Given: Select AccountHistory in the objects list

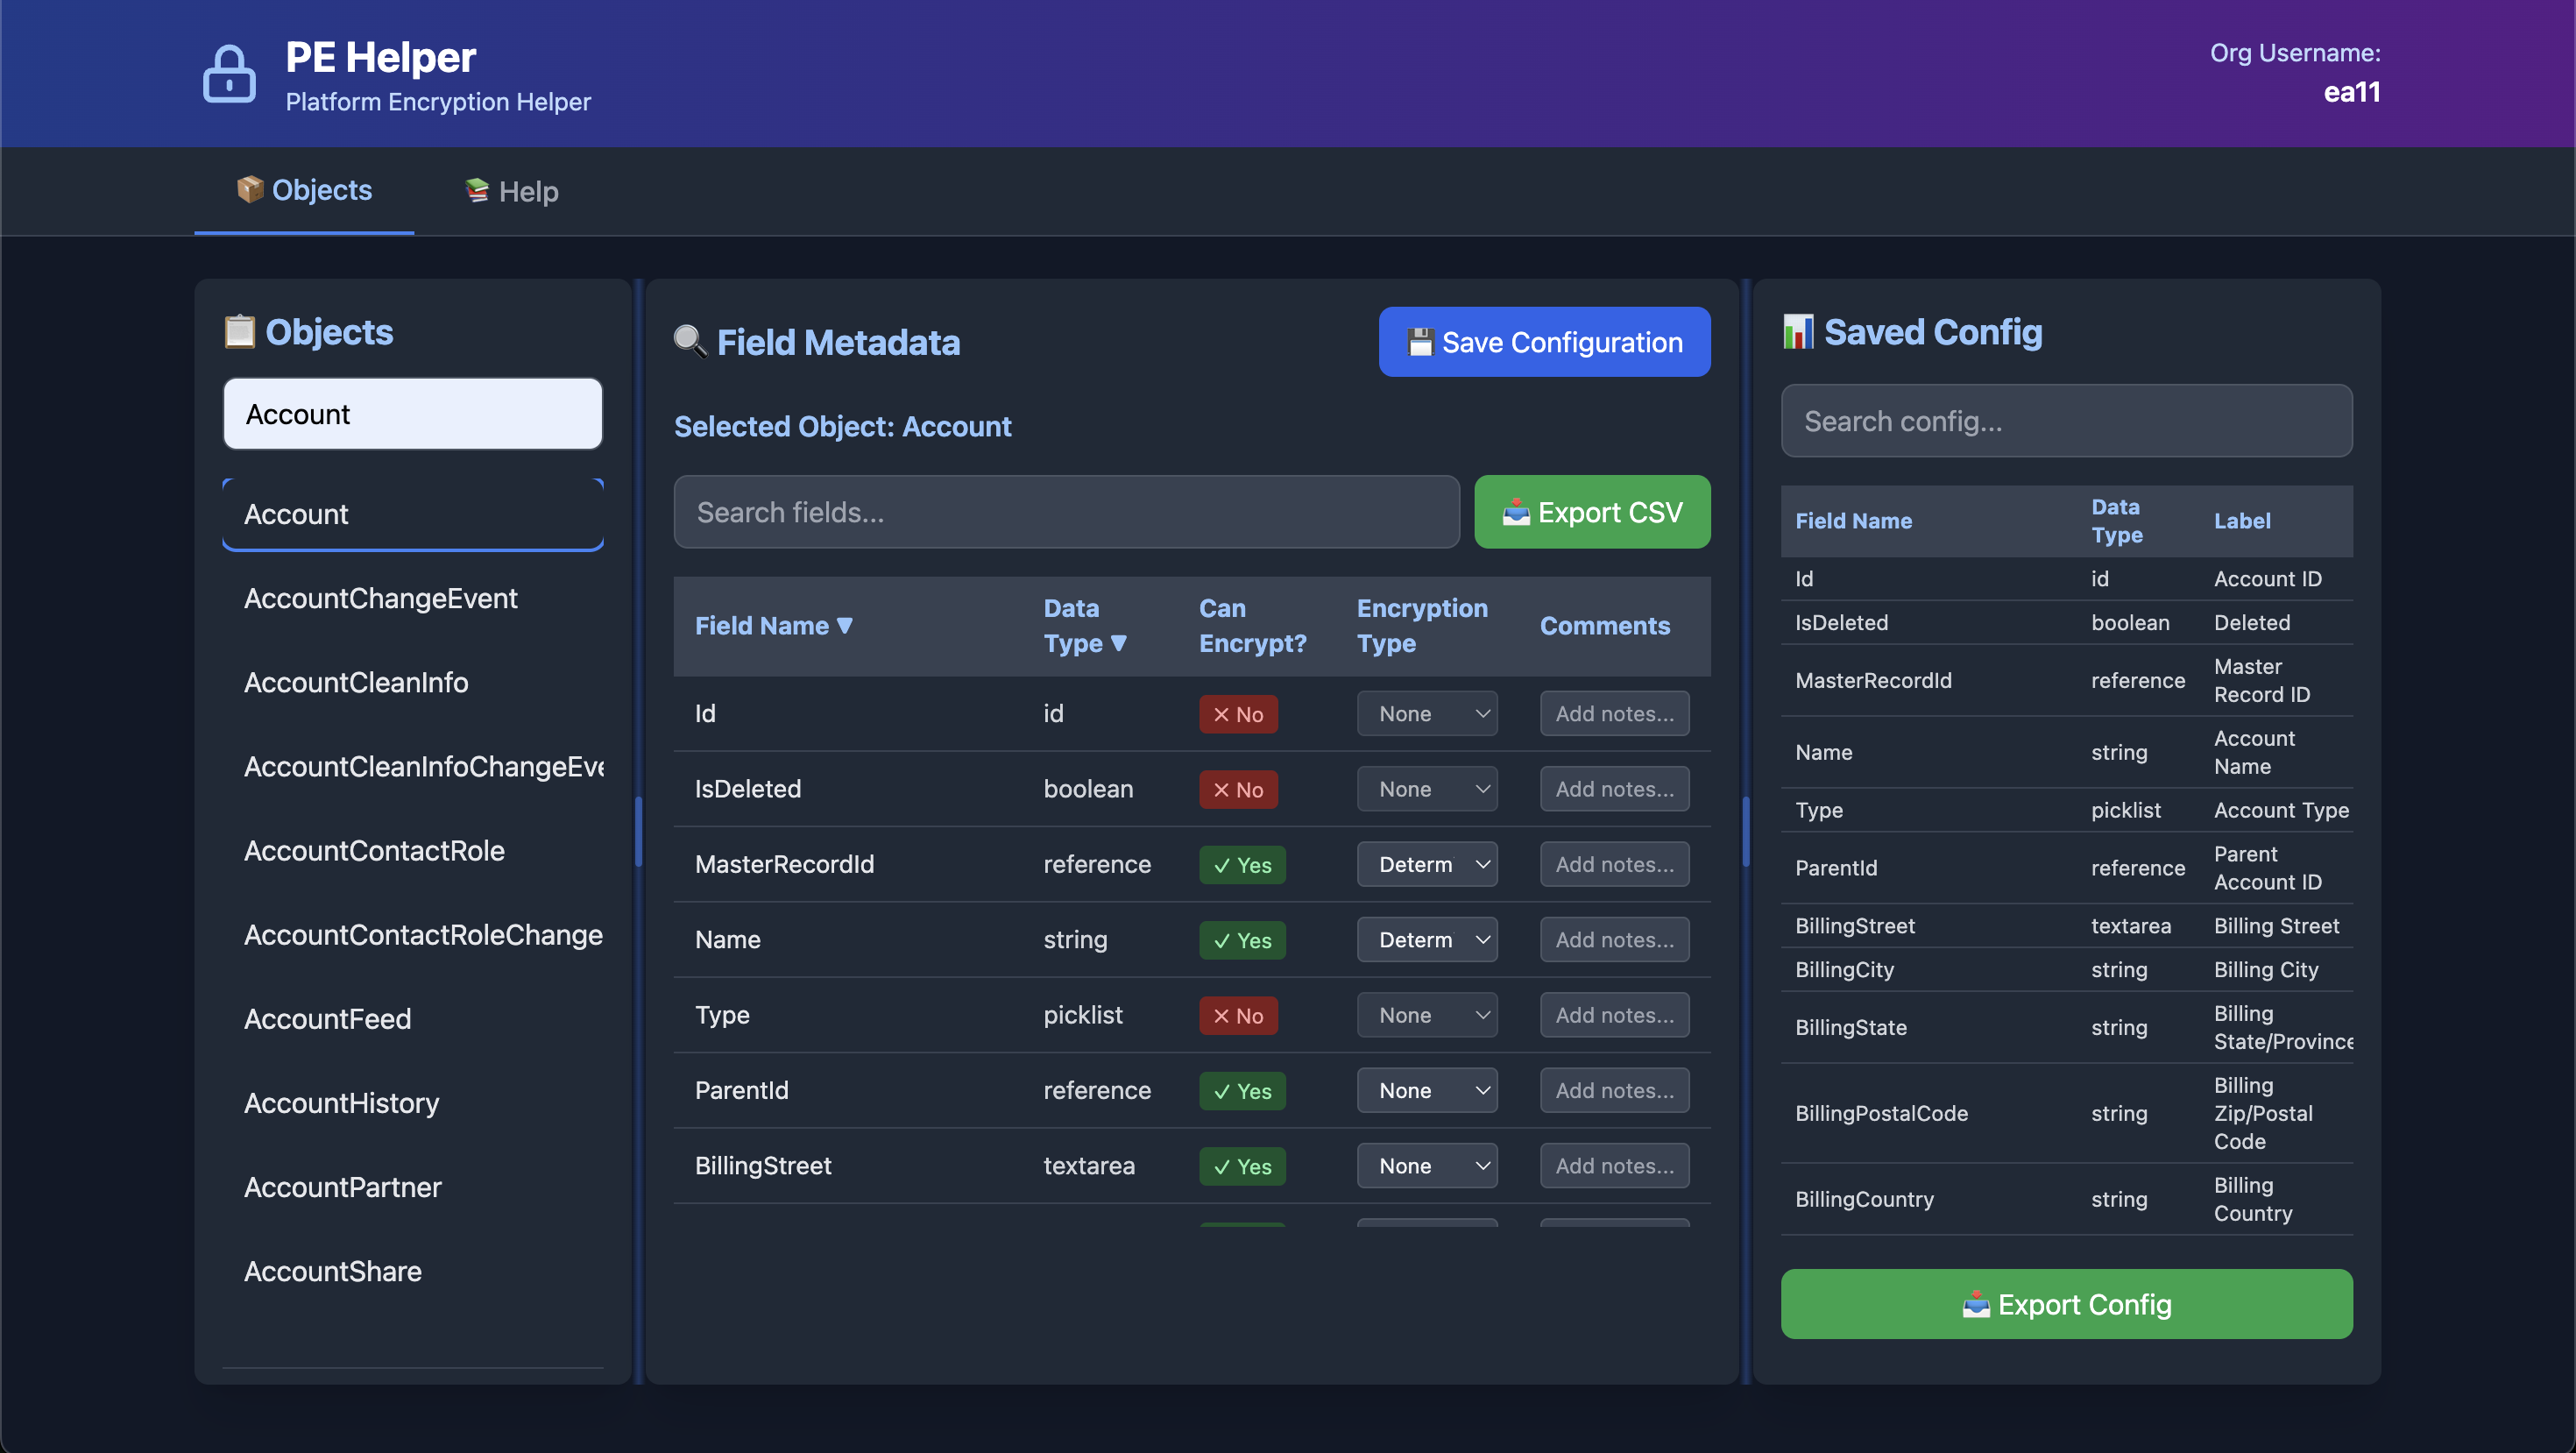Looking at the screenshot, I should click(x=341, y=1103).
